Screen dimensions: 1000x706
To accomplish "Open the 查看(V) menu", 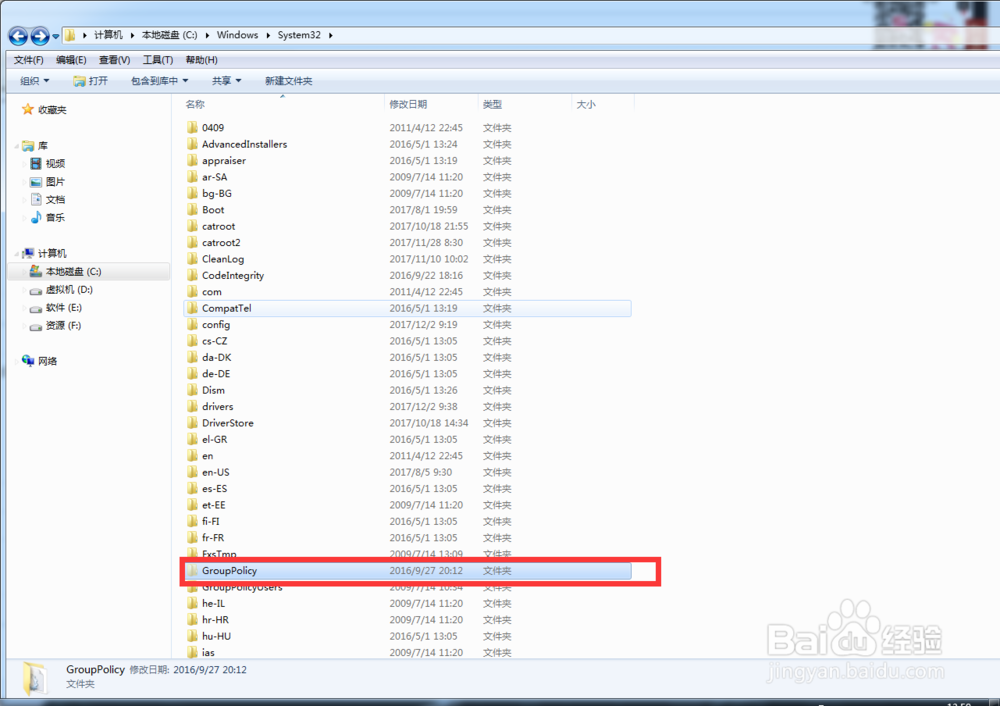I will pos(114,60).
